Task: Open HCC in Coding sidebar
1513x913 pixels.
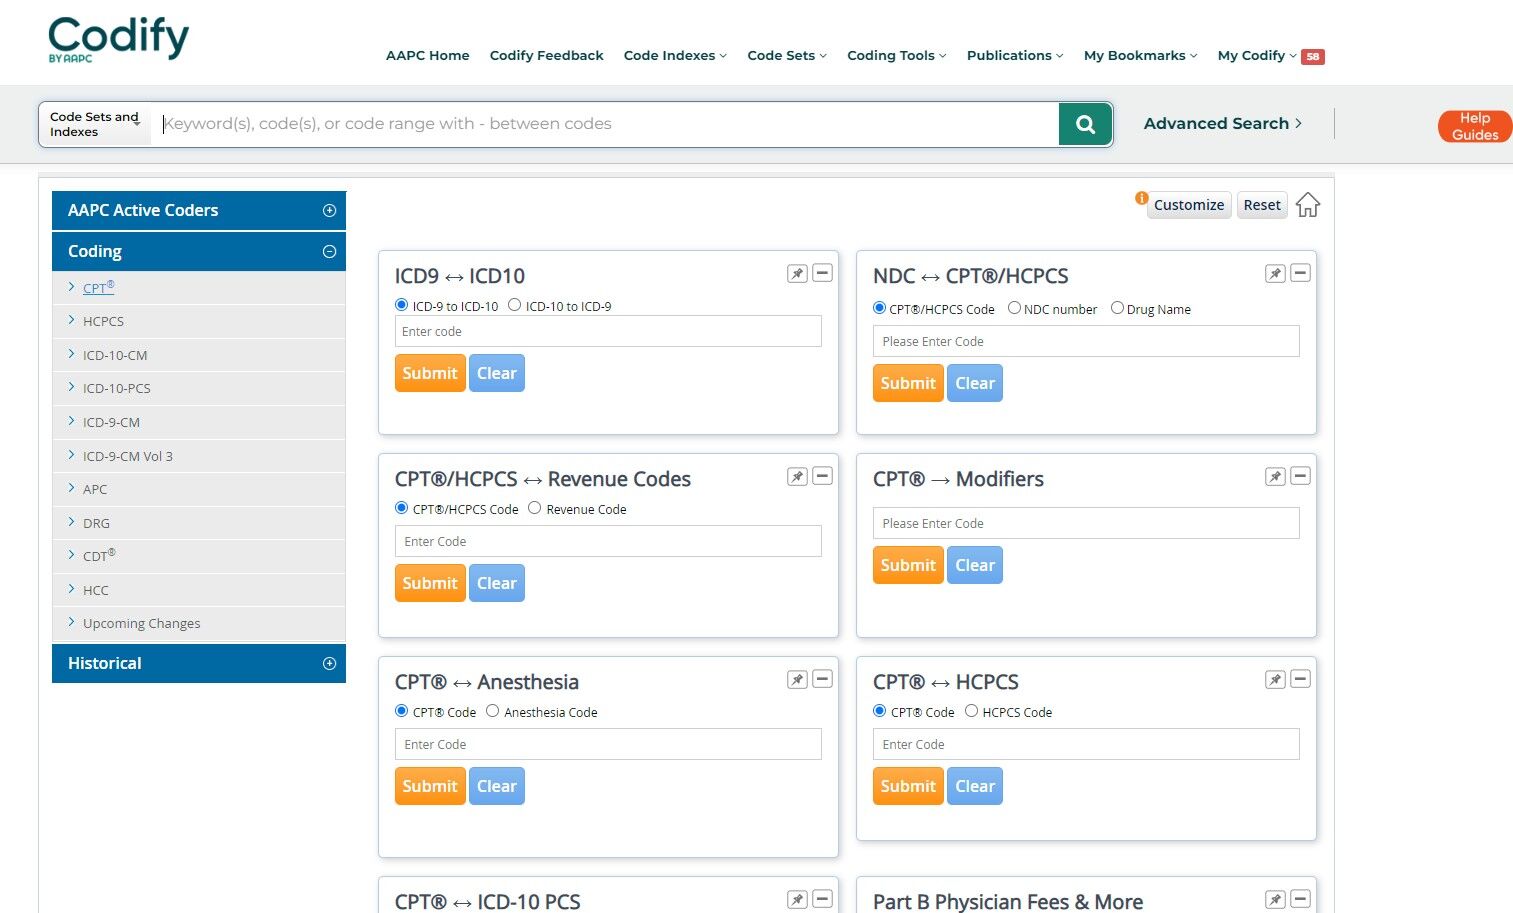Action: (x=96, y=590)
